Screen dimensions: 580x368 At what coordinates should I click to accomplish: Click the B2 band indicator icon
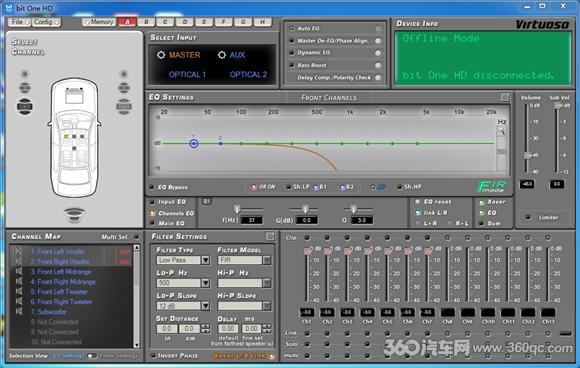343,187
